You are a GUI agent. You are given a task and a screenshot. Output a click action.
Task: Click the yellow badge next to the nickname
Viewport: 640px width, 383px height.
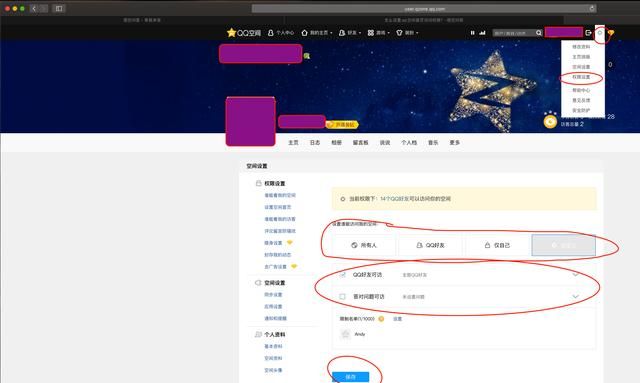342,125
